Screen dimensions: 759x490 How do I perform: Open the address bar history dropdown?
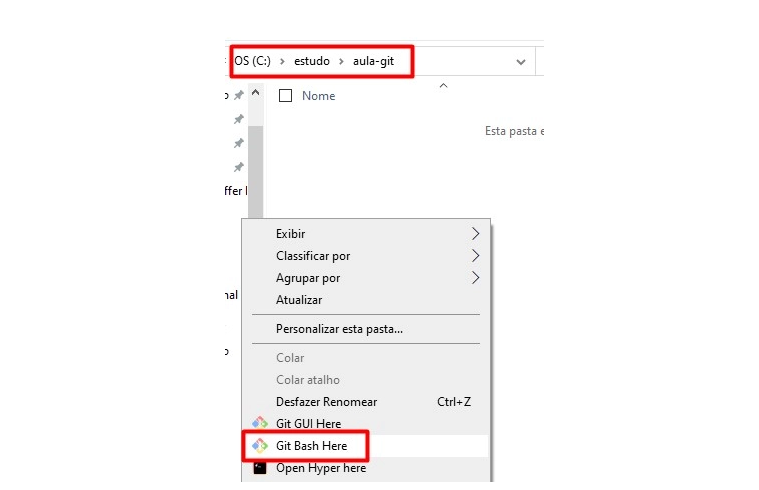521,62
